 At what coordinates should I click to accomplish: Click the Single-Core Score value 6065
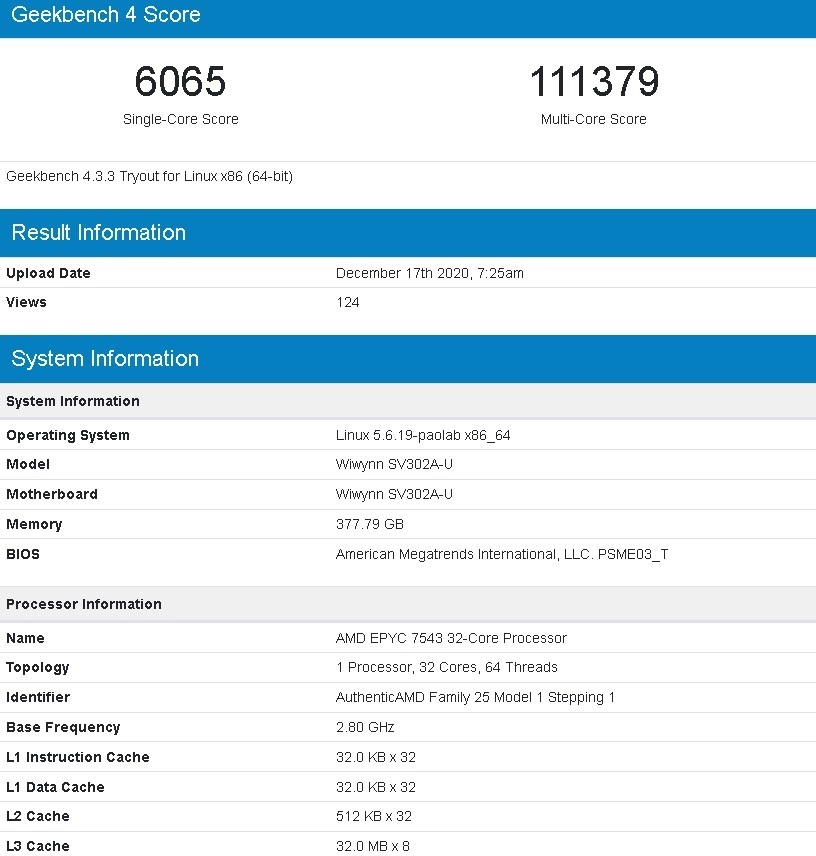tap(180, 81)
